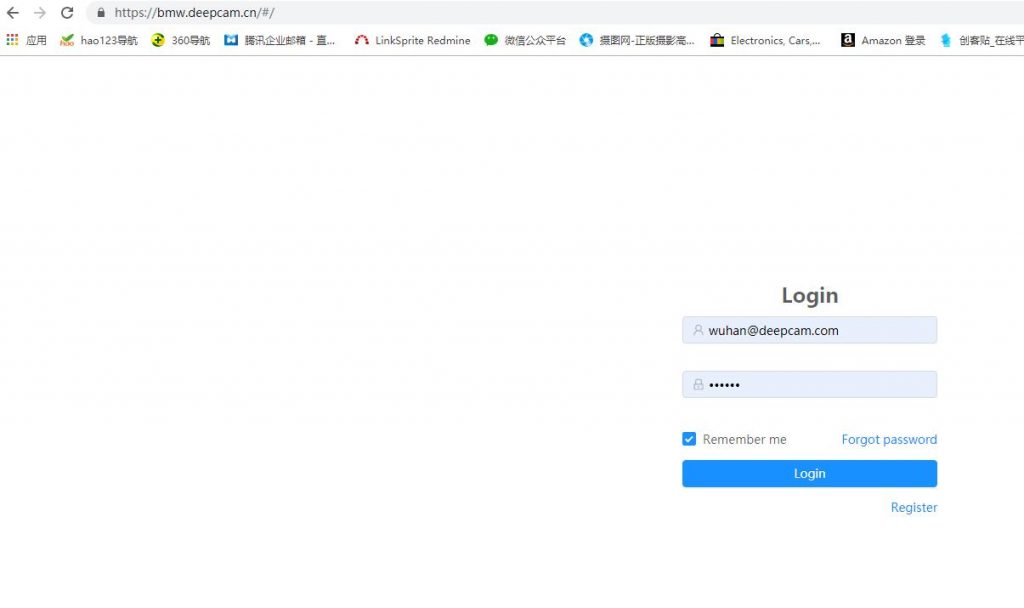Reload the page with refresh icon
Screen dimensions: 1024x608
point(67,13)
